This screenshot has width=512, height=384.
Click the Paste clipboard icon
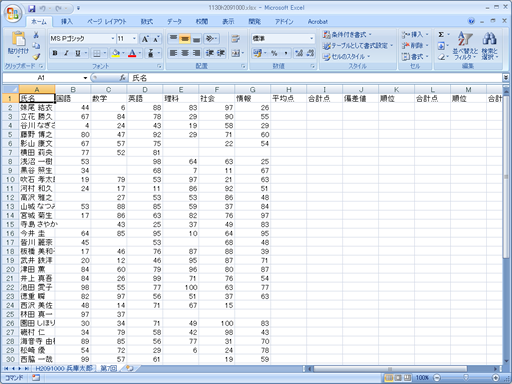tap(18, 39)
